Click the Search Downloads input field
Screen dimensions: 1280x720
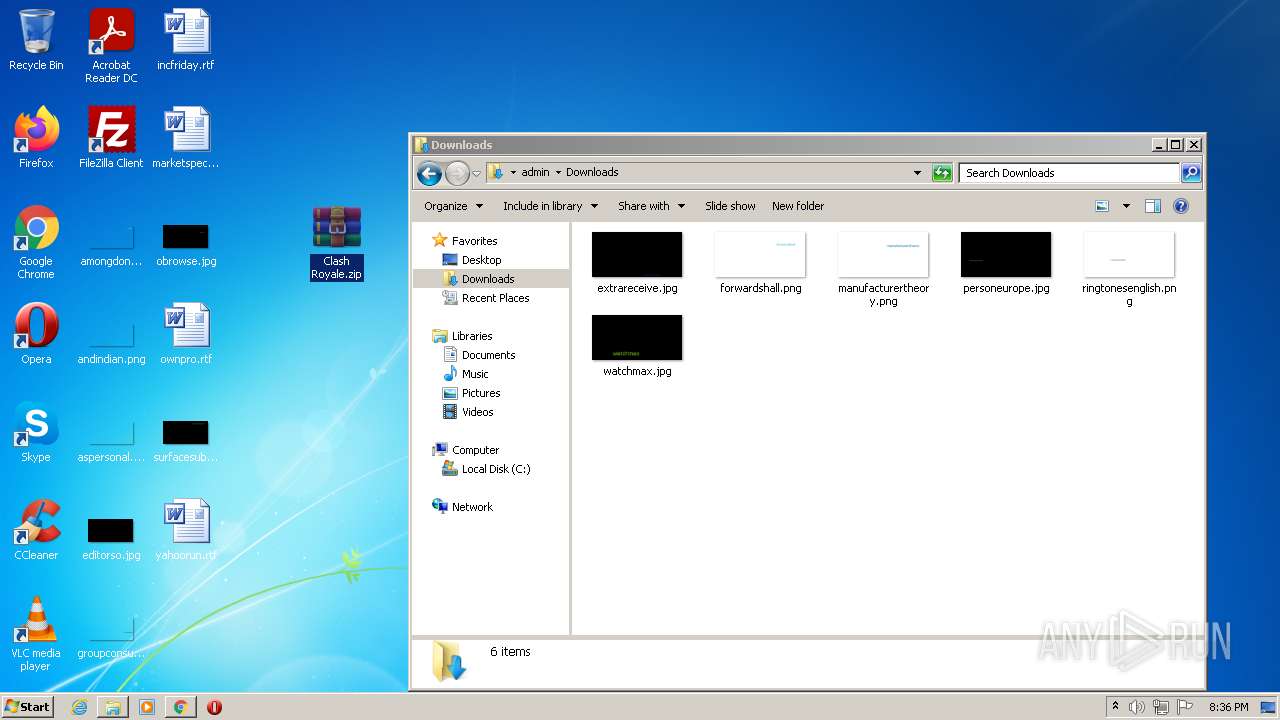(x=1069, y=173)
